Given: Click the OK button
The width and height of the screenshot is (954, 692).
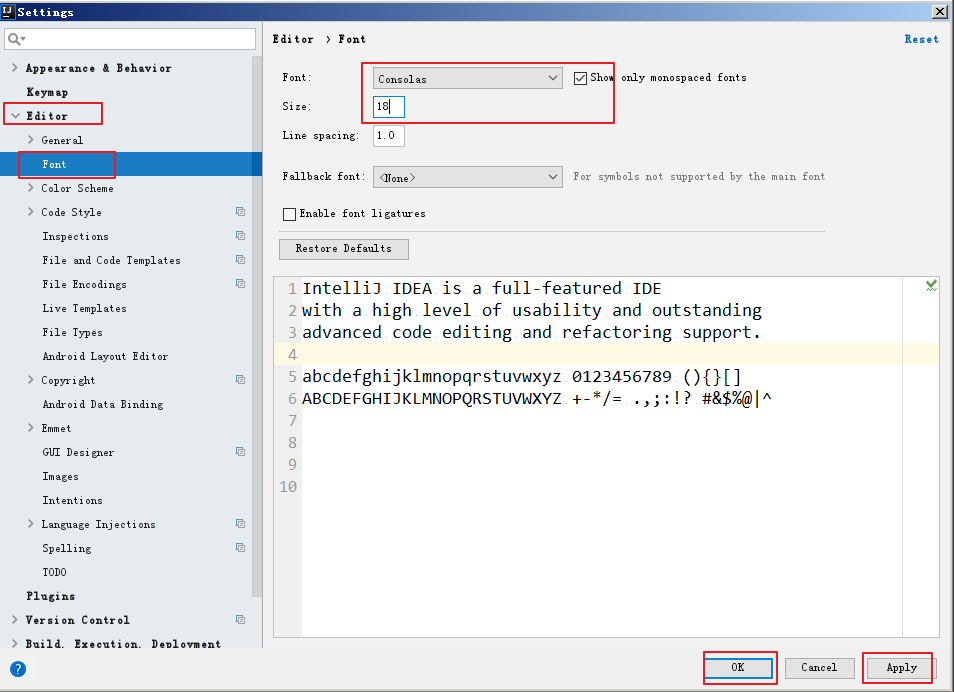Looking at the screenshot, I should 738,668.
